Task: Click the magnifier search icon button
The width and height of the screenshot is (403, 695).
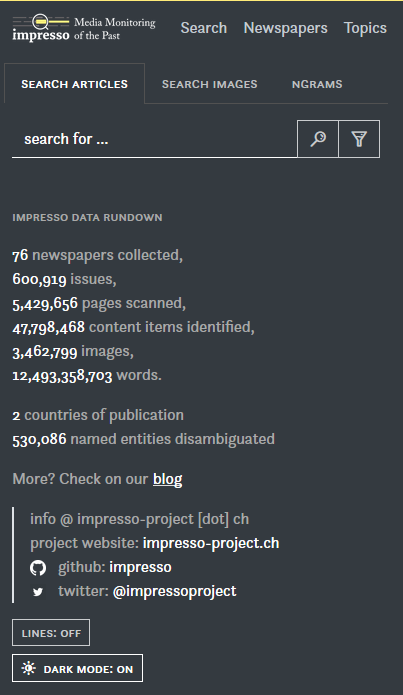Action: point(318,139)
